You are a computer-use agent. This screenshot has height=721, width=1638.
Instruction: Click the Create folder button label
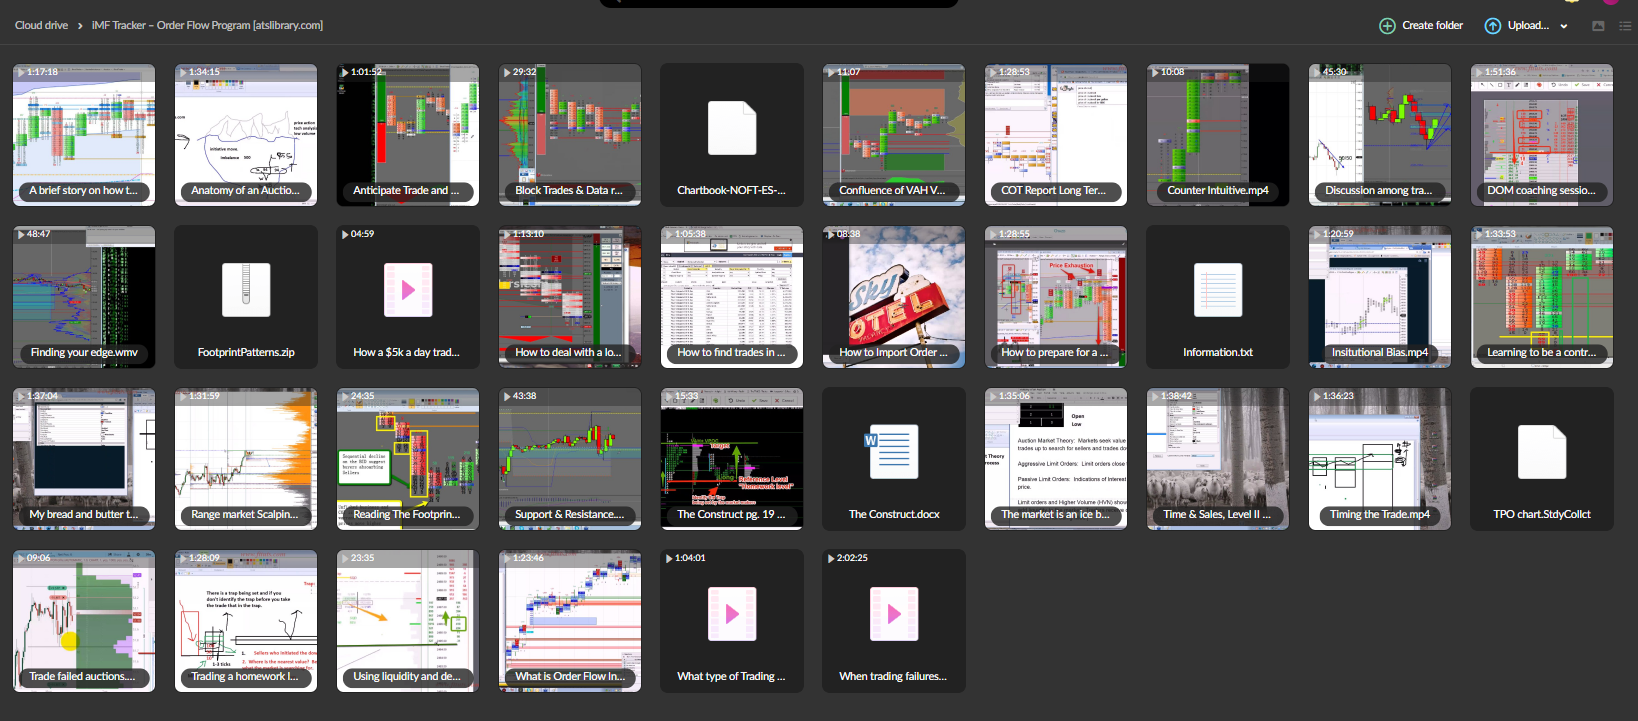click(1432, 26)
